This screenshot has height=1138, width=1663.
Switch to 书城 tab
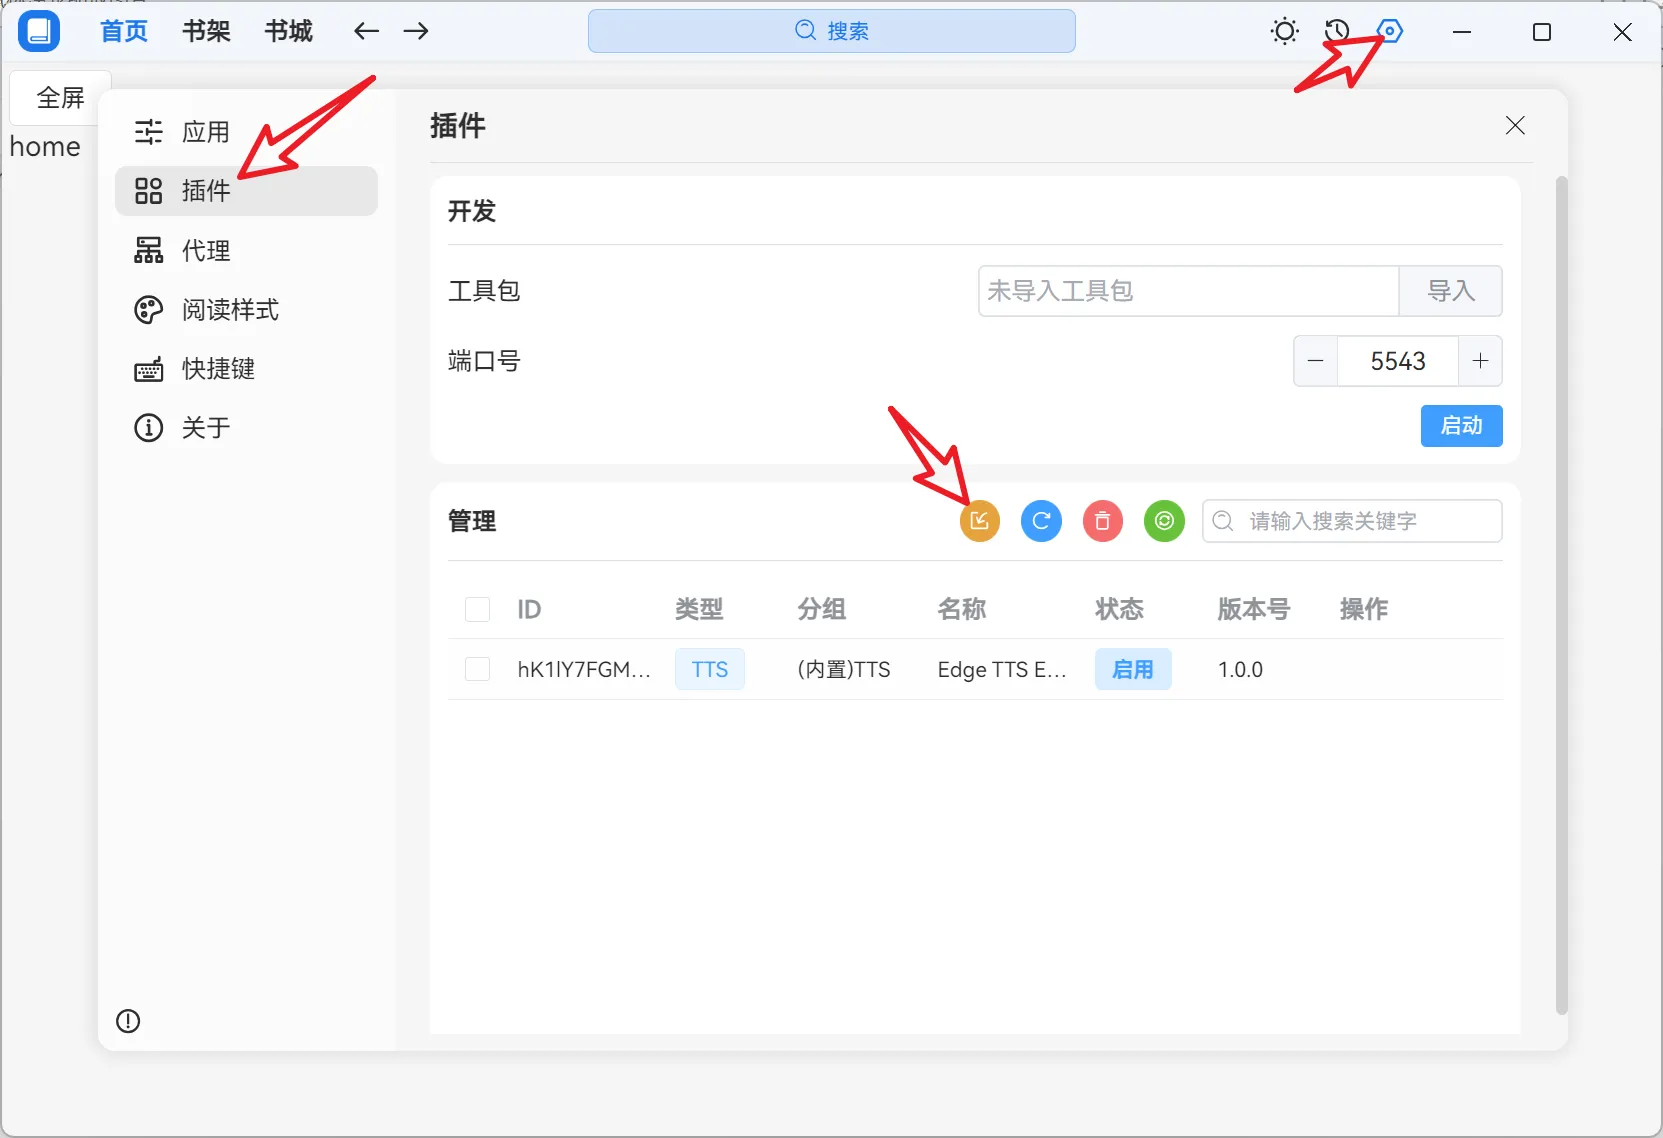pyautogui.click(x=289, y=31)
